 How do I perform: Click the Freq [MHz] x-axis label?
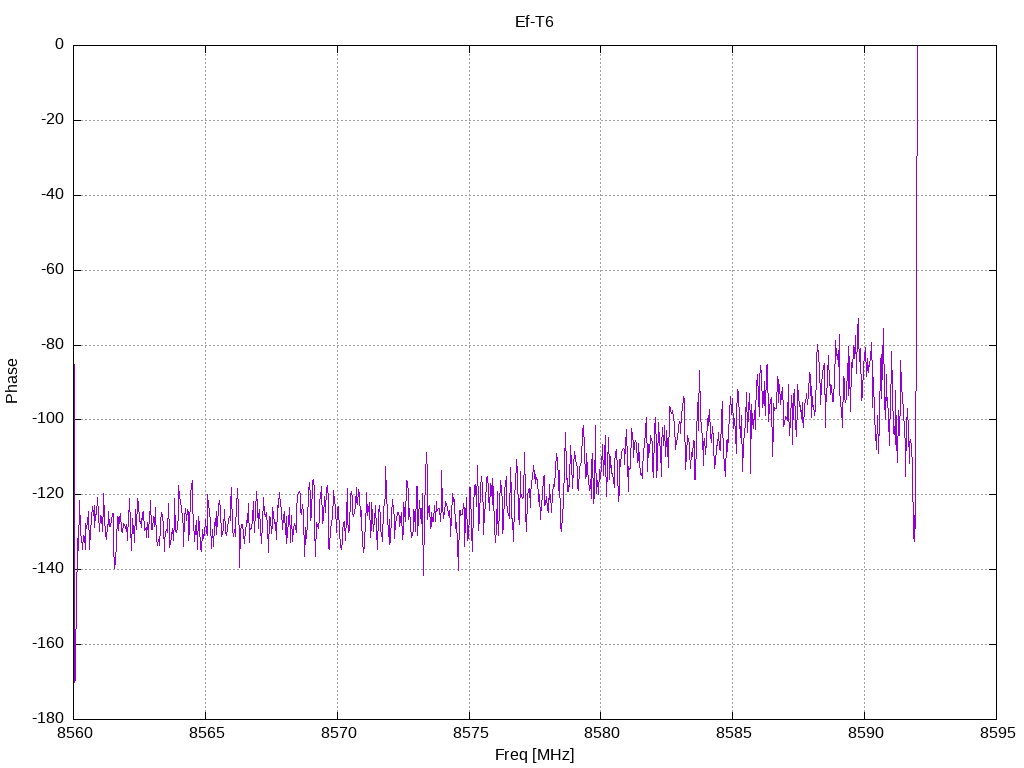(x=534, y=755)
